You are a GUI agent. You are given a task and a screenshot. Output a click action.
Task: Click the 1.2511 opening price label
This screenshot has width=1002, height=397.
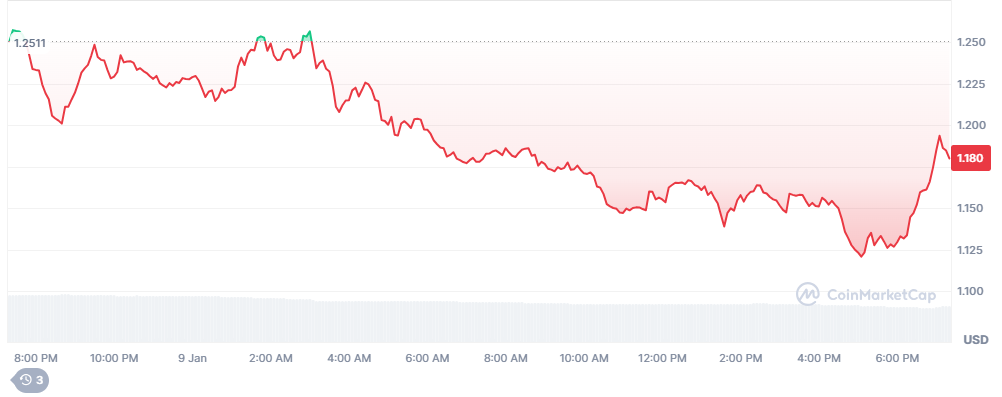click(30, 43)
